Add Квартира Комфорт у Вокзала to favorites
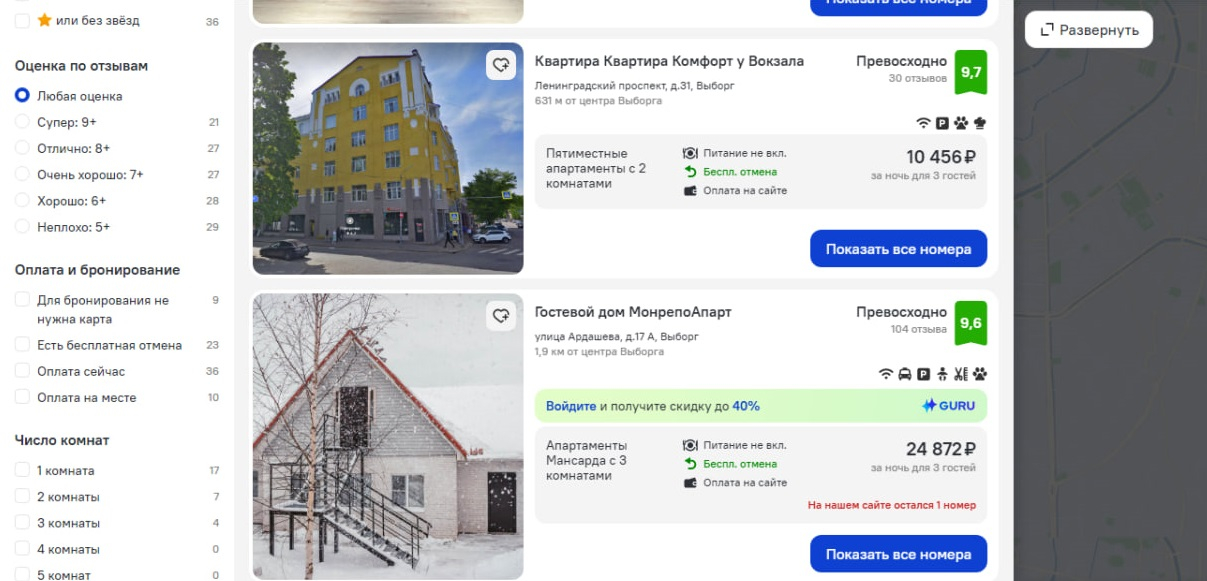The image size is (1207, 581). click(x=501, y=65)
